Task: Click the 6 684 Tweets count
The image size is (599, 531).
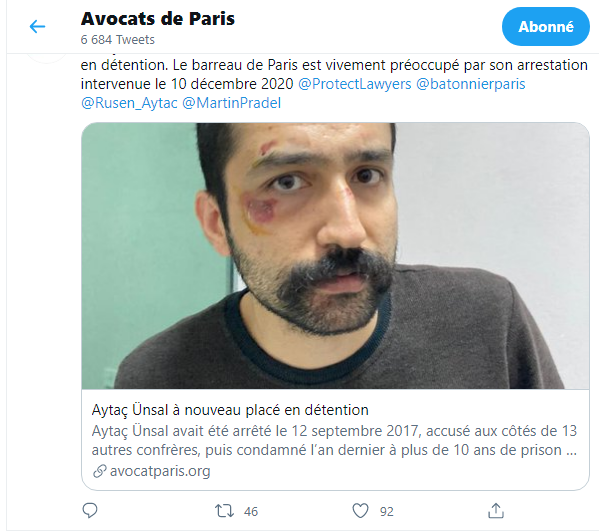Action: click(118, 40)
